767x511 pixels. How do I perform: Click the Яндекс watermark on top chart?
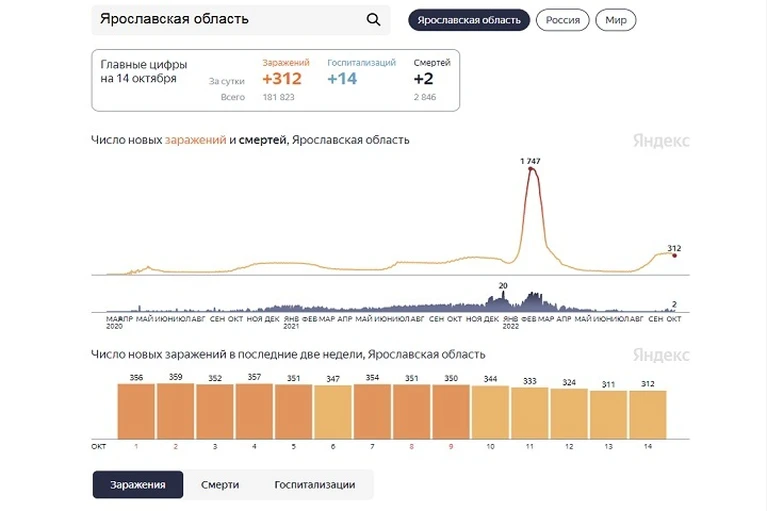[661, 141]
